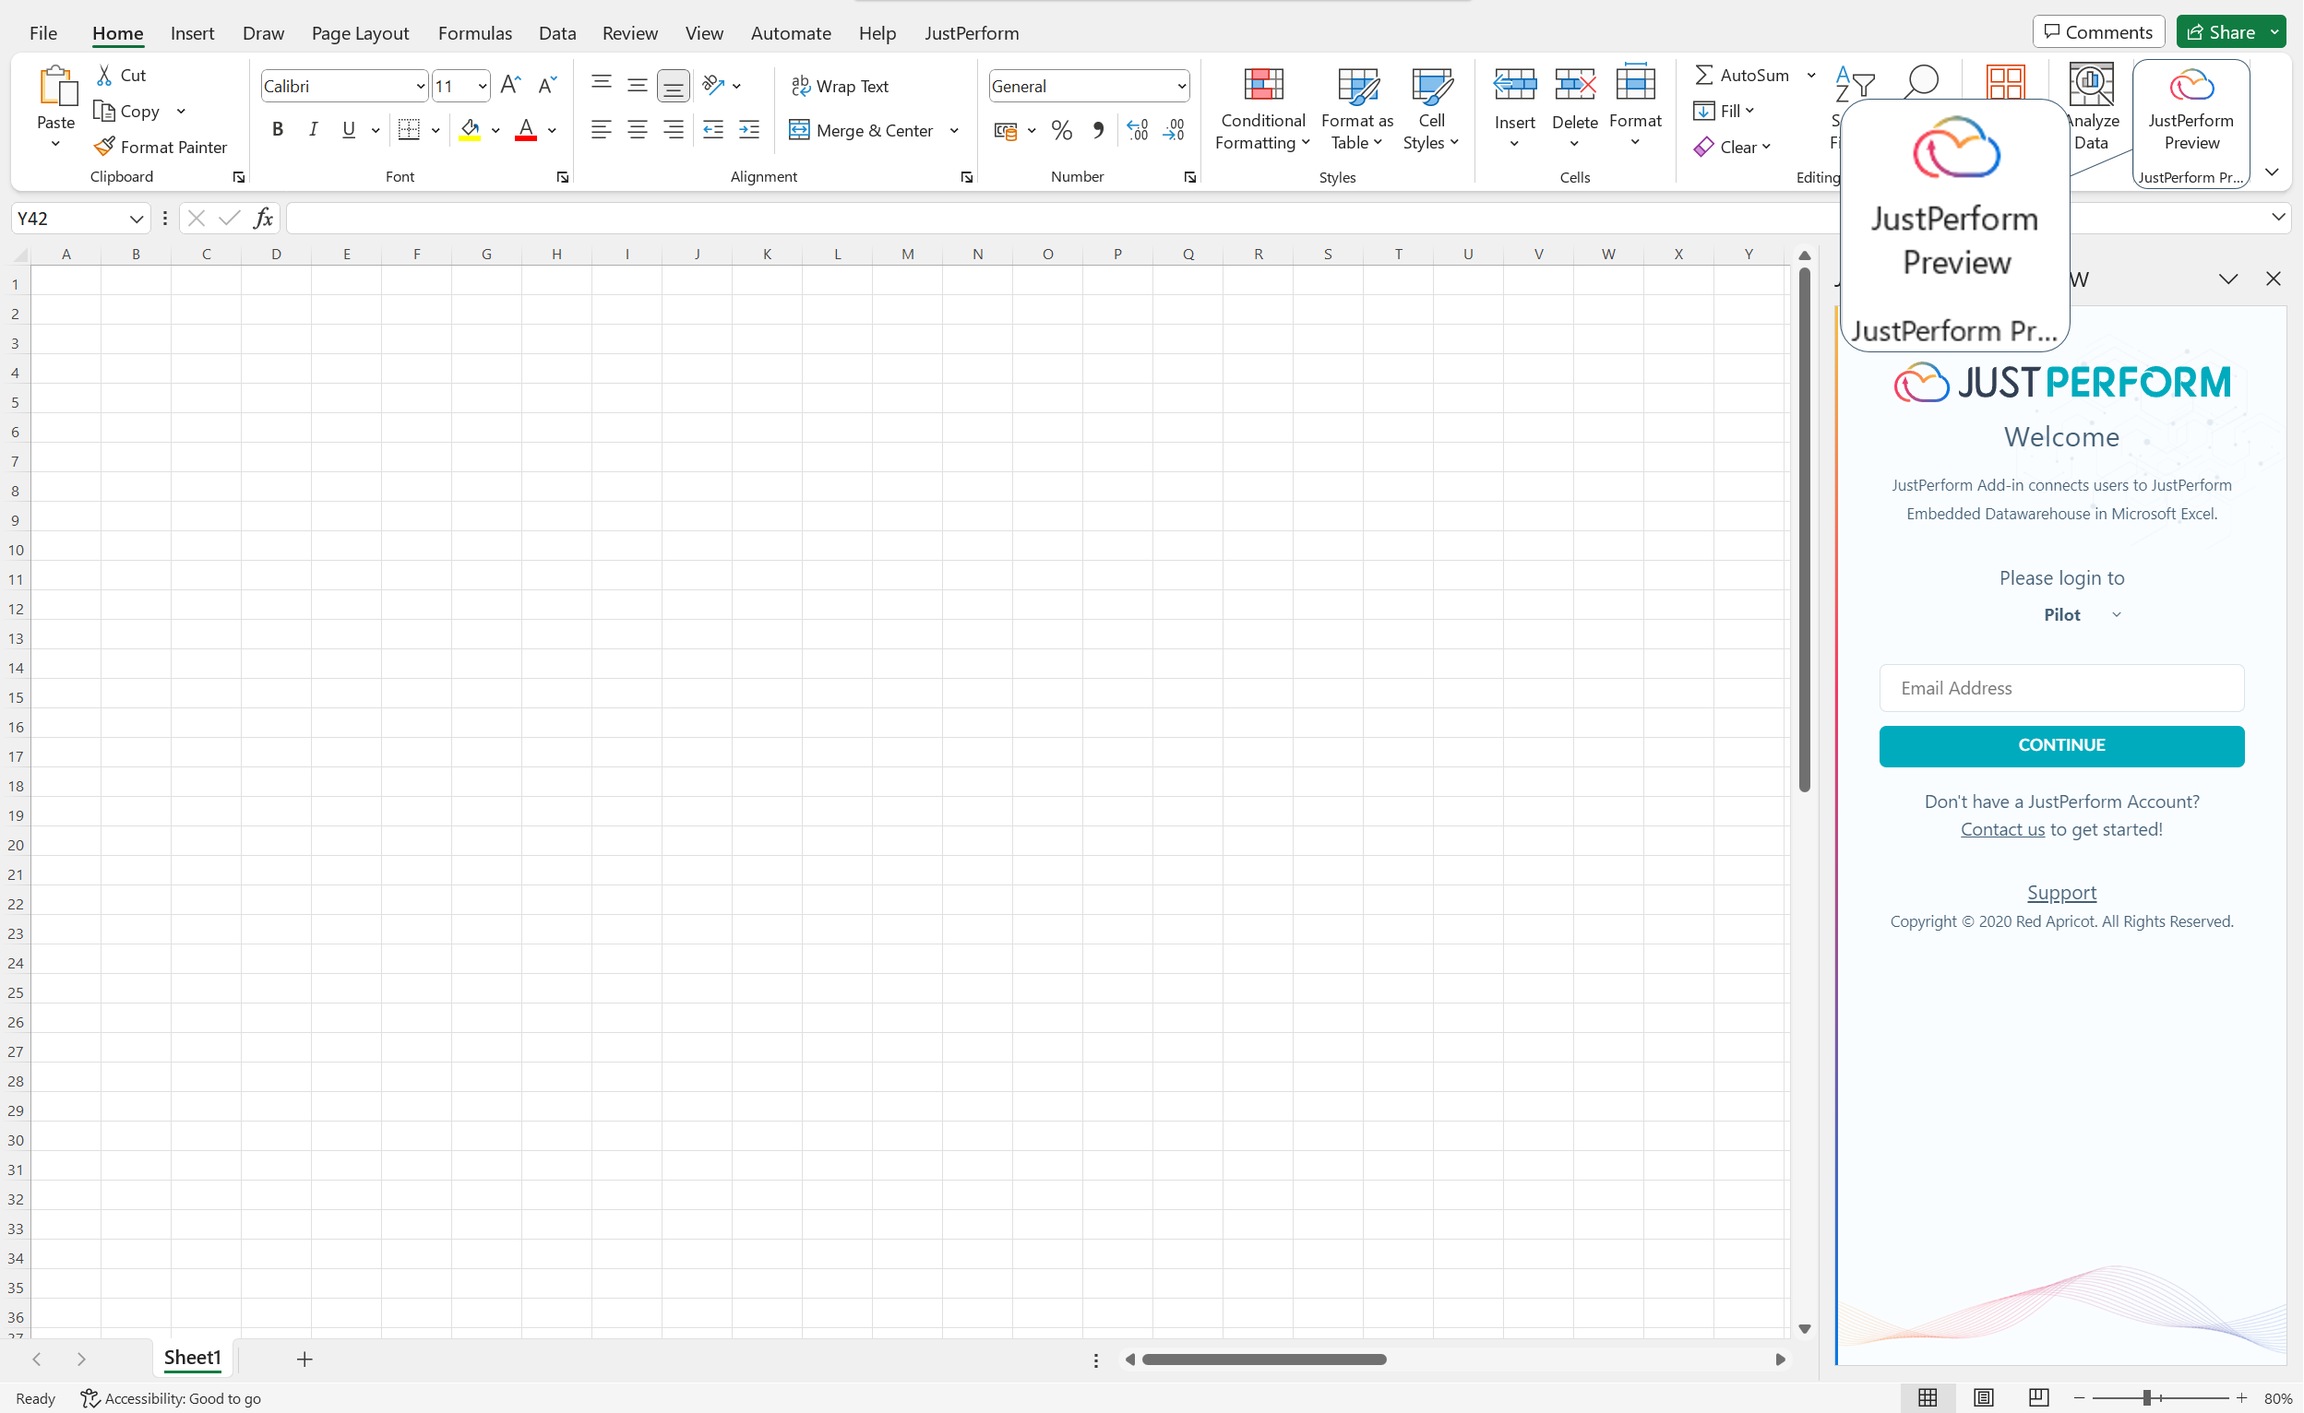The height and width of the screenshot is (1413, 2304).
Task: Toggle underline formatting
Action: pos(347,128)
